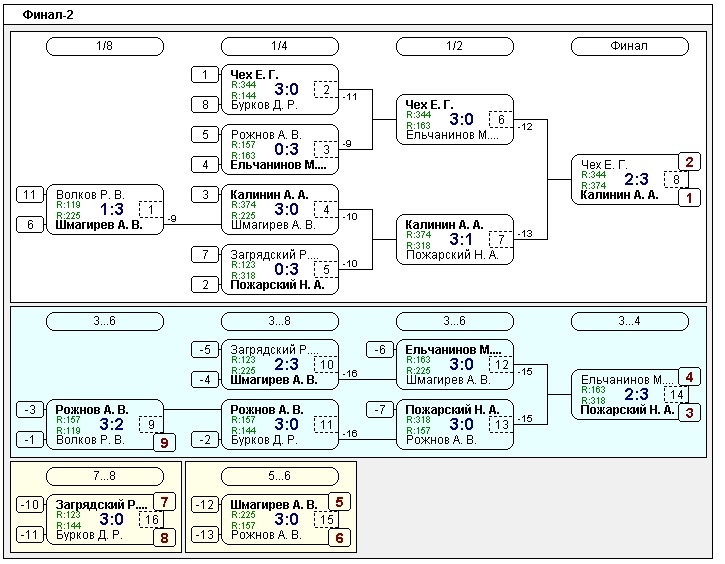Image resolution: width=725 pixels, height=564 pixels.
Task: Click seed box 11 beside Волков Р. В.
Action: click(x=30, y=195)
